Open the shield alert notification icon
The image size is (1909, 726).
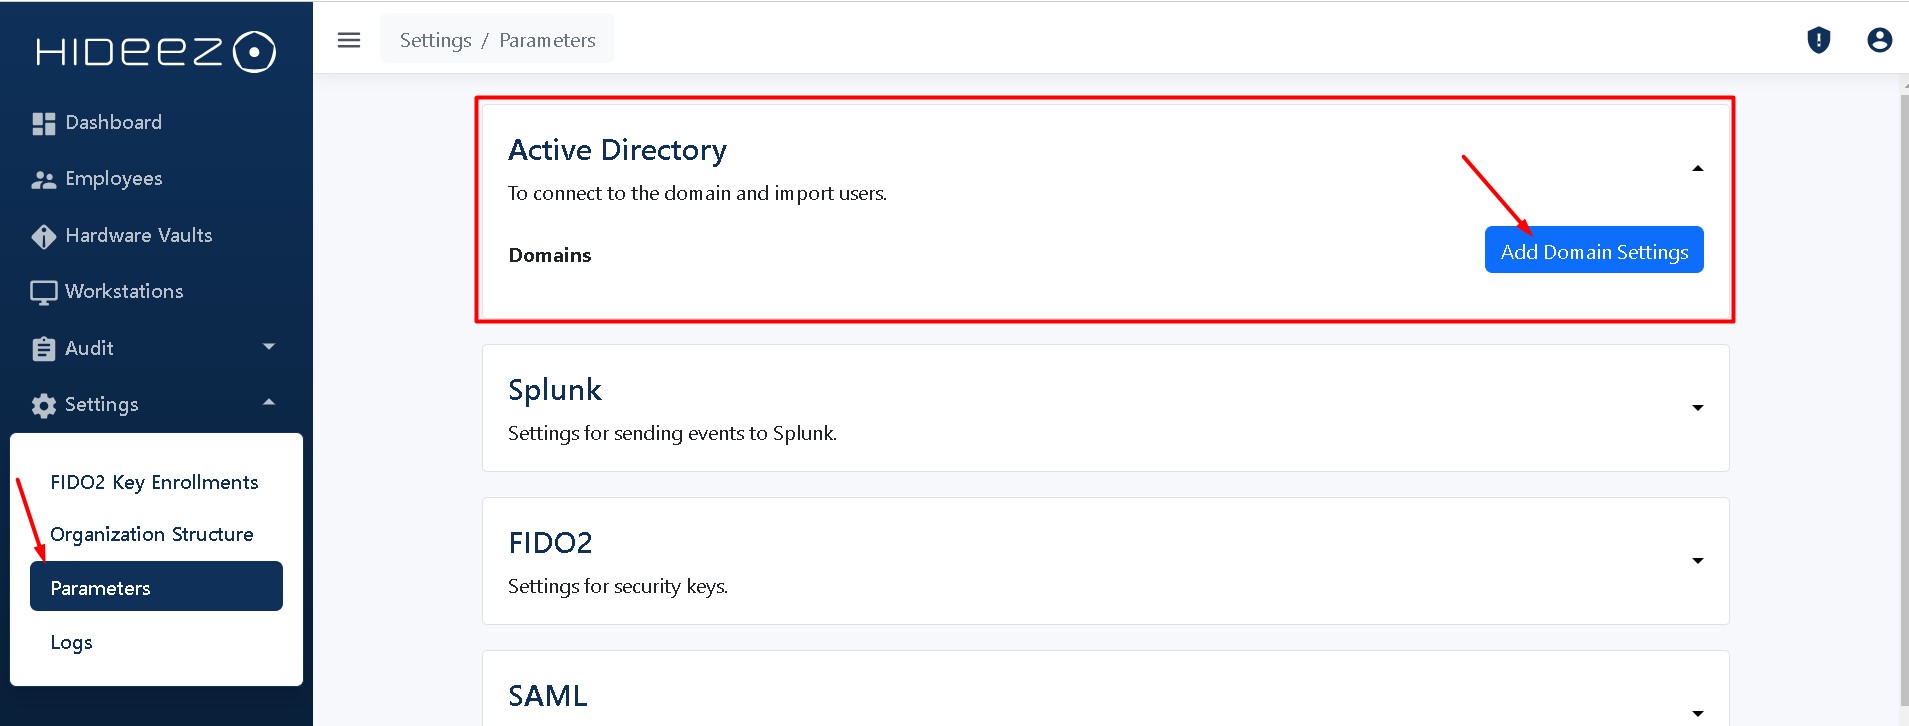tap(1818, 40)
